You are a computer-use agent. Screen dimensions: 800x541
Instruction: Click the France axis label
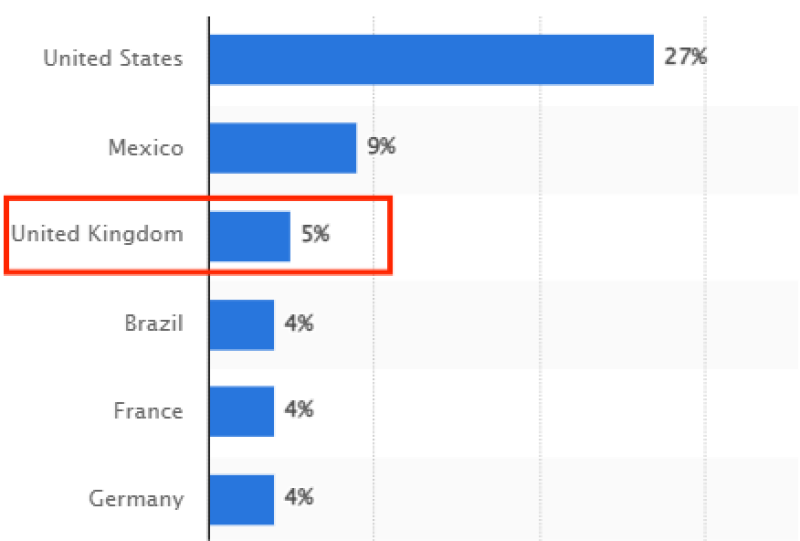coord(149,411)
